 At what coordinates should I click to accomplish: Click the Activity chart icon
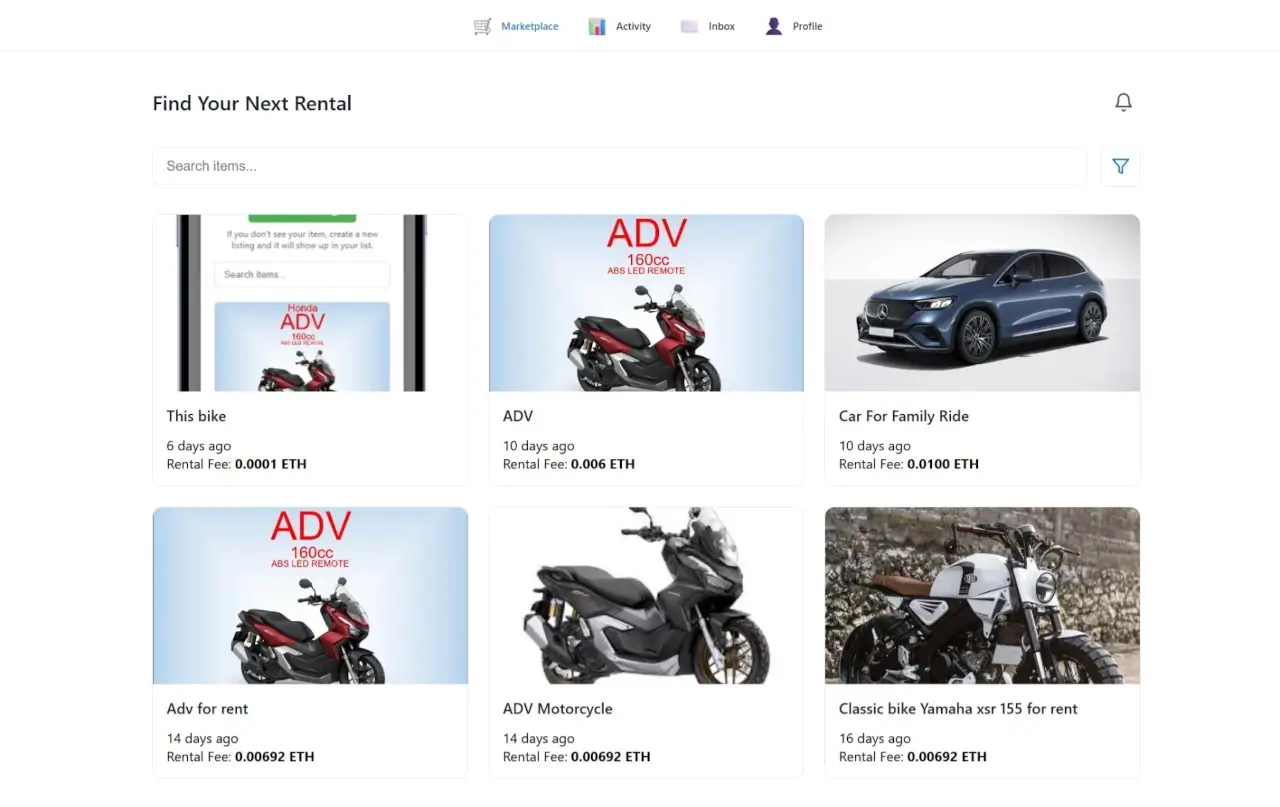click(x=597, y=27)
